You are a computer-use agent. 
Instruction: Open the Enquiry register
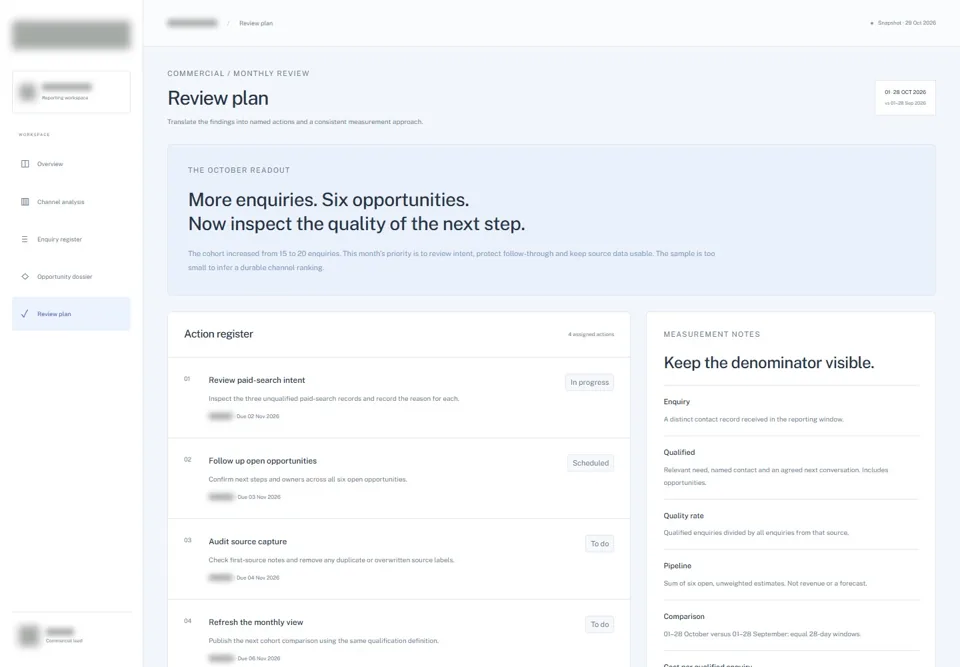click(x=71, y=239)
